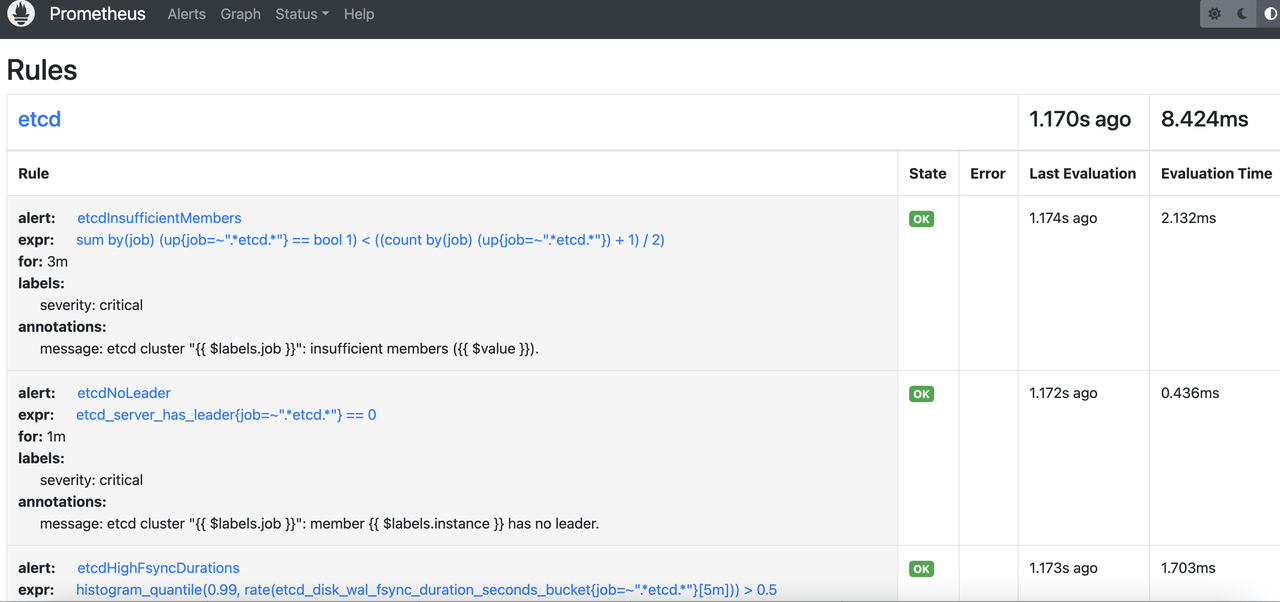Open the Help navigation item
1280x602 pixels.
click(359, 14)
